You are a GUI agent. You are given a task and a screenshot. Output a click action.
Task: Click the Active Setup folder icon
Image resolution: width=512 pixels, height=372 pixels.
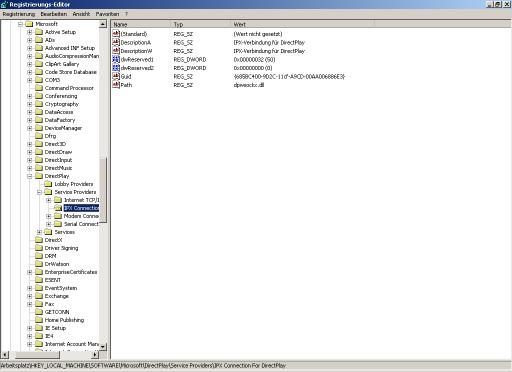(x=39, y=32)
